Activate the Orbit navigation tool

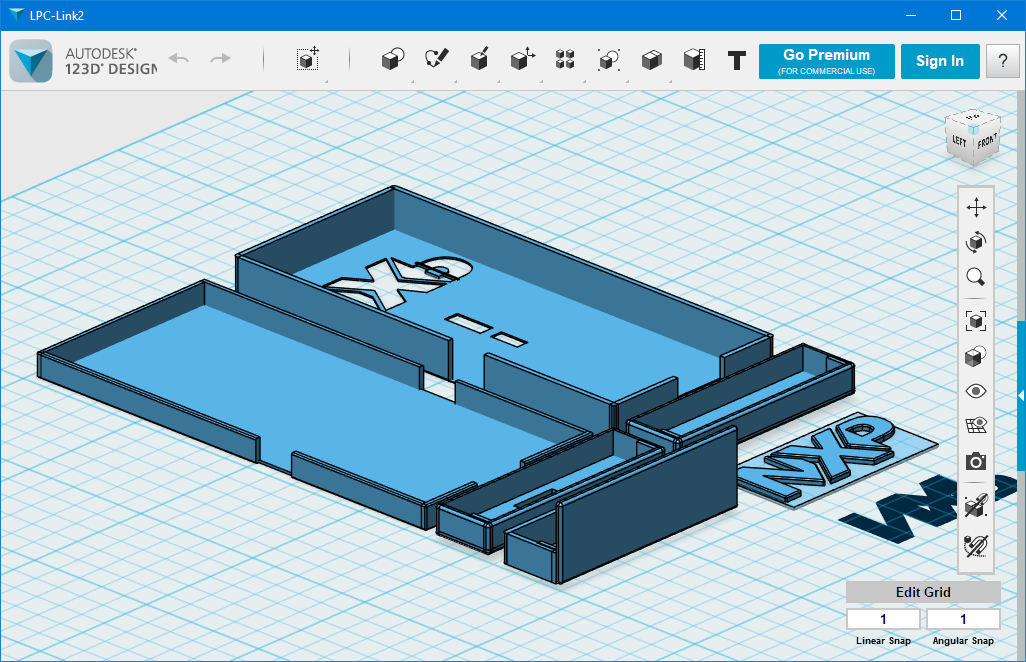pos(975,240)
